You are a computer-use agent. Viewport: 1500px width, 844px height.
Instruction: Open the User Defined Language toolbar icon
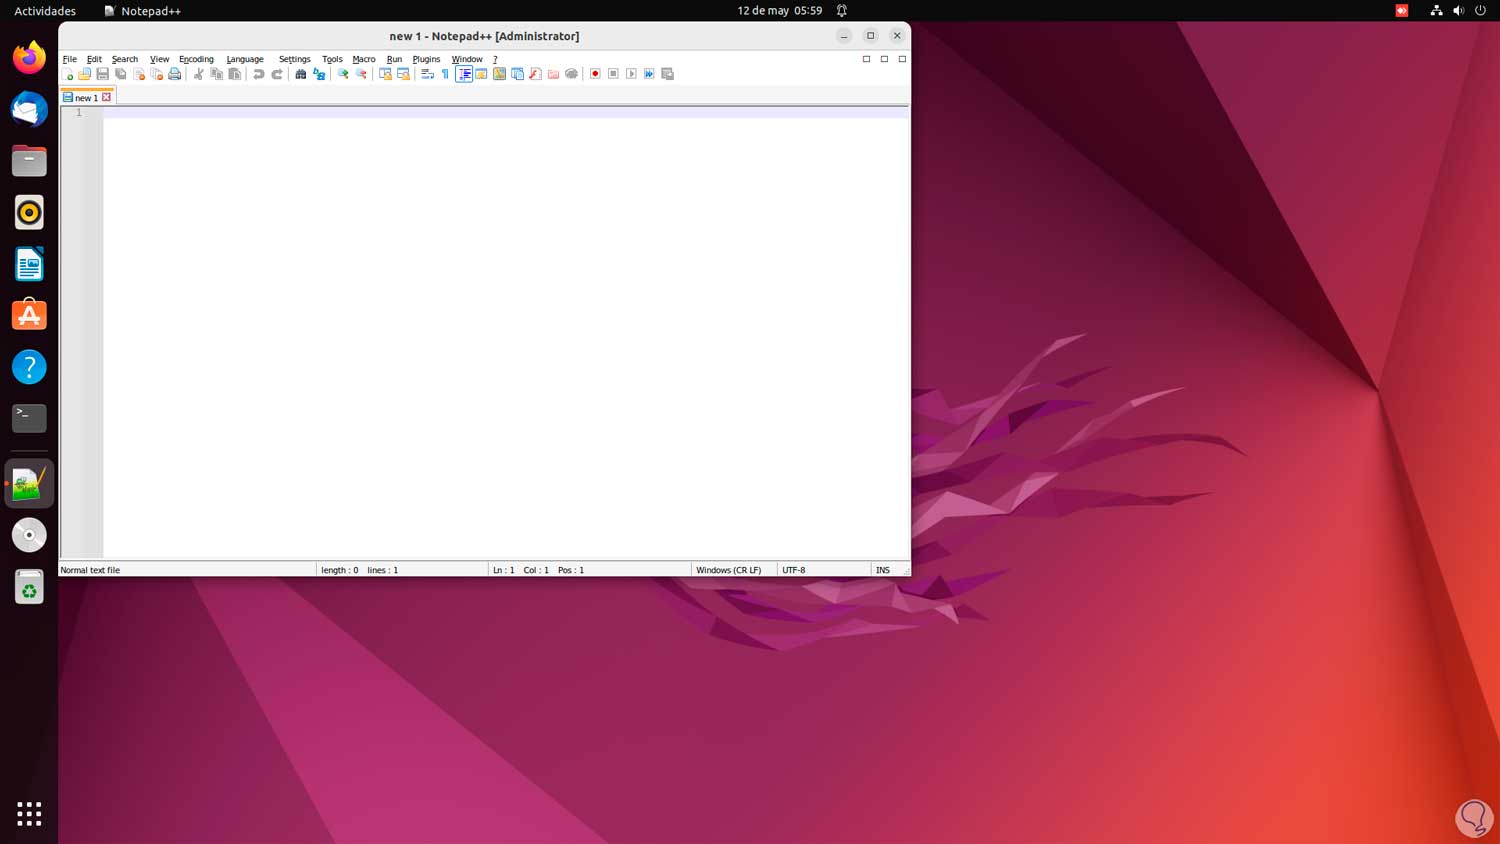[x=481, y=74]
